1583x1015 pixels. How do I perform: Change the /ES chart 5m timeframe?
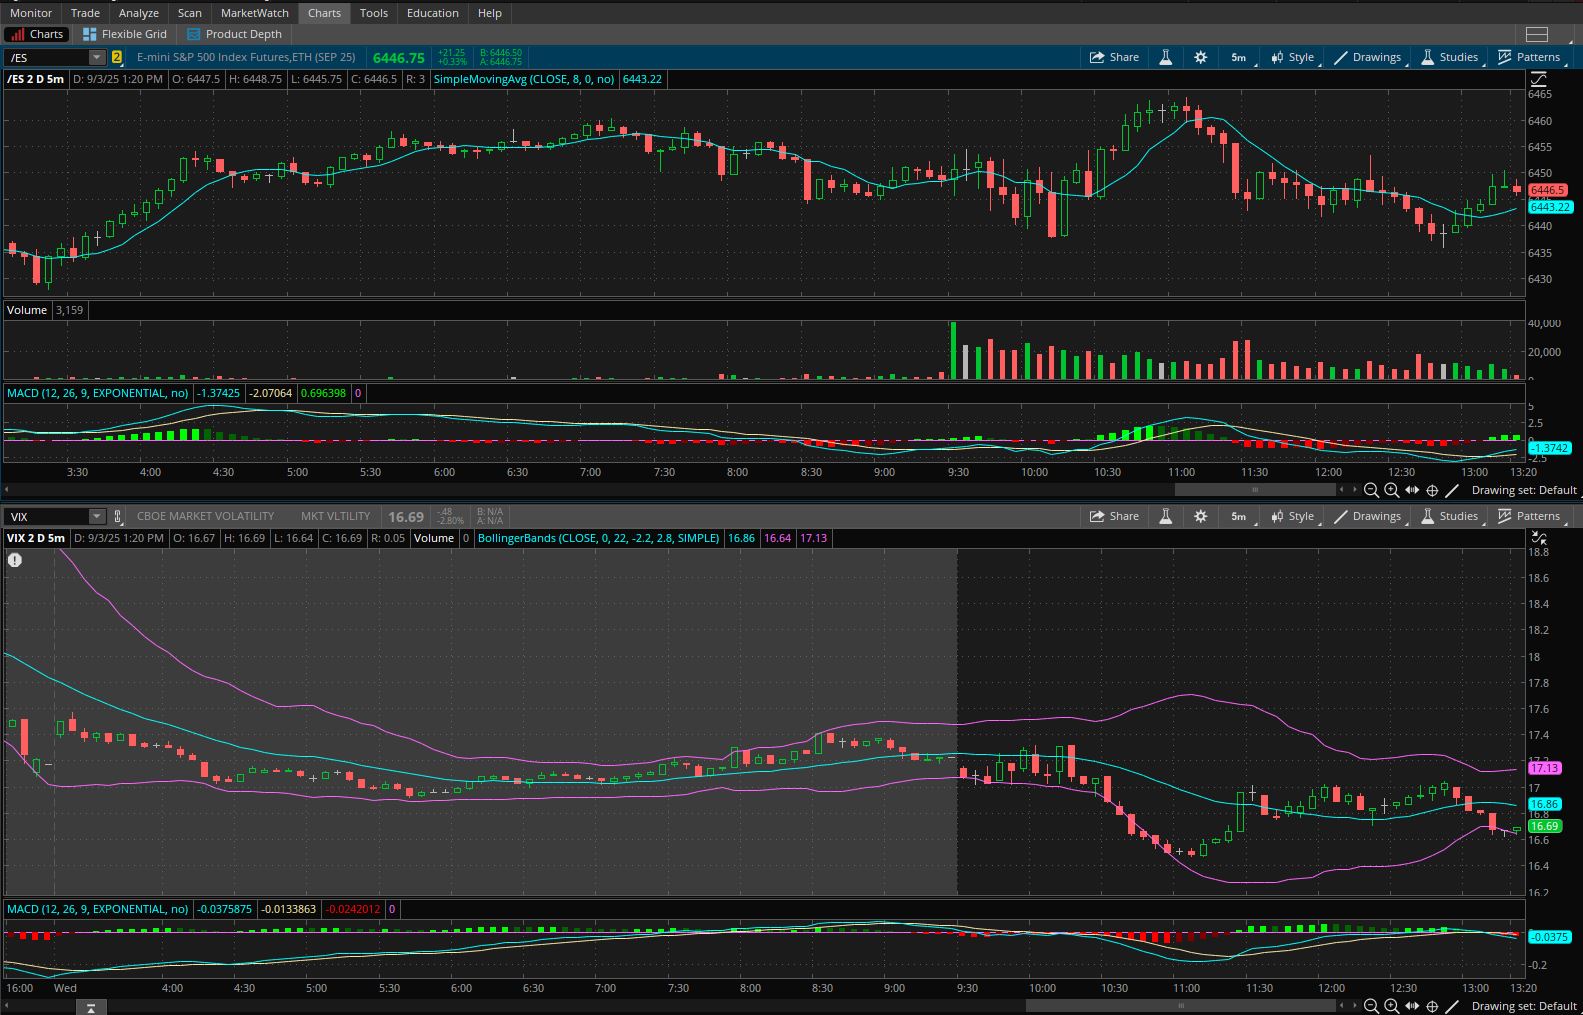1238,57
